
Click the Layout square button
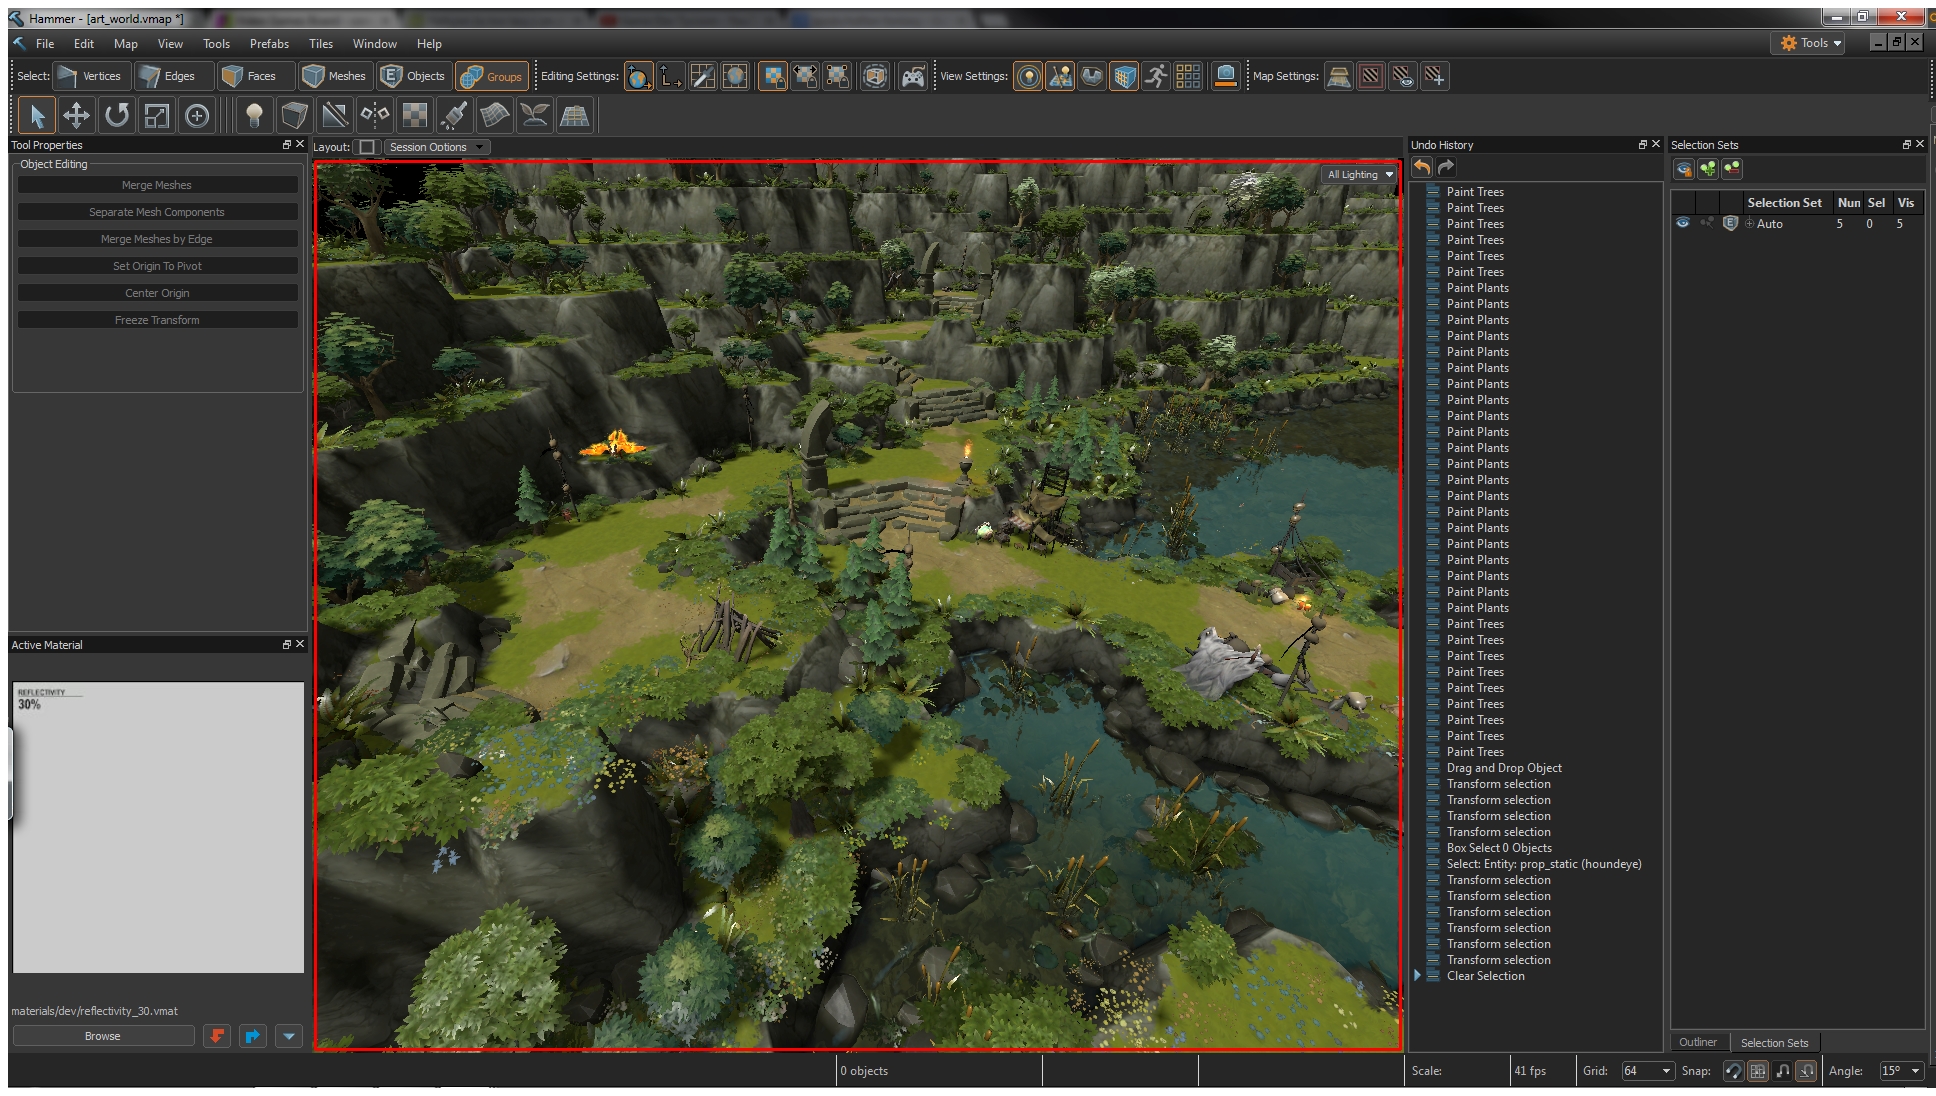click(x=367, y=147)
